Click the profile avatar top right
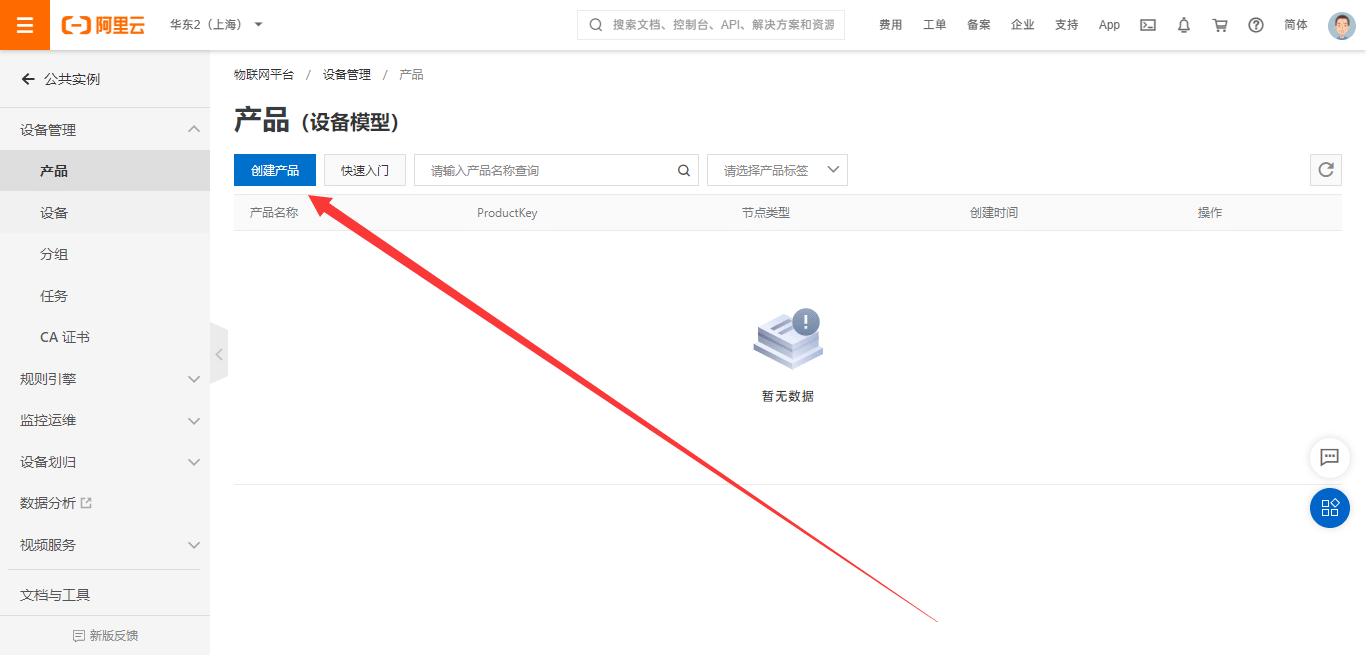 click(1341, 25)
